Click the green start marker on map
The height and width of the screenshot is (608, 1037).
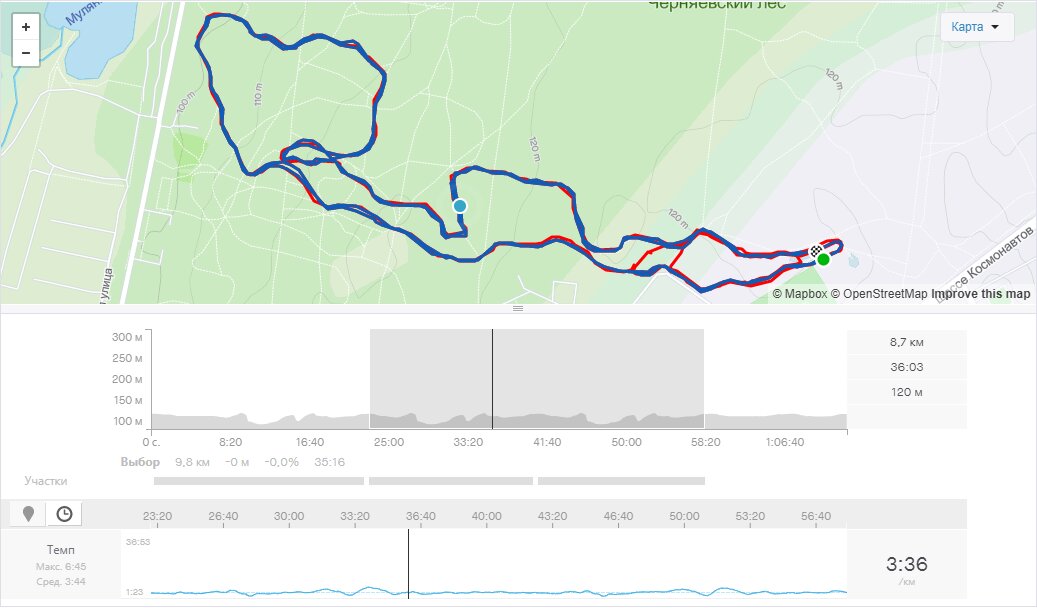pos(823,260)
